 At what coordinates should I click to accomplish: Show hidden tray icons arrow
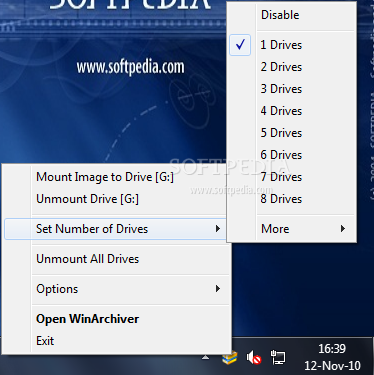206,358
